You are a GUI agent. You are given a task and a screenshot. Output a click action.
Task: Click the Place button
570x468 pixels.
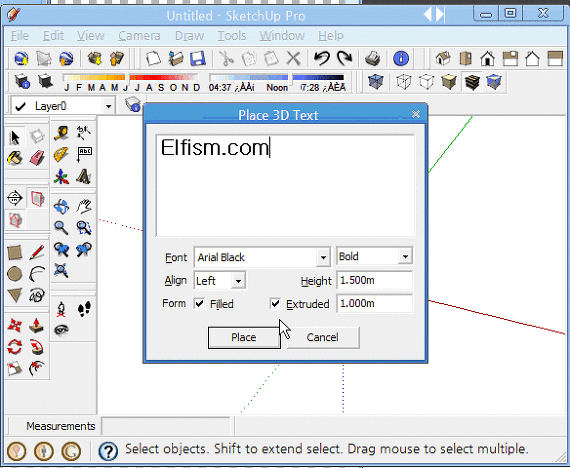[x=244, y=337]
